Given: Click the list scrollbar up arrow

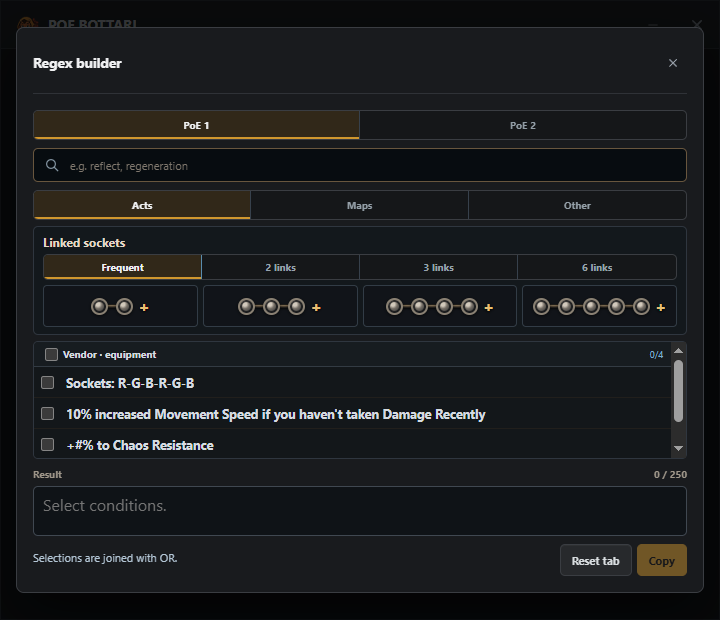Looking at the screenshot, I should (678, 351).
